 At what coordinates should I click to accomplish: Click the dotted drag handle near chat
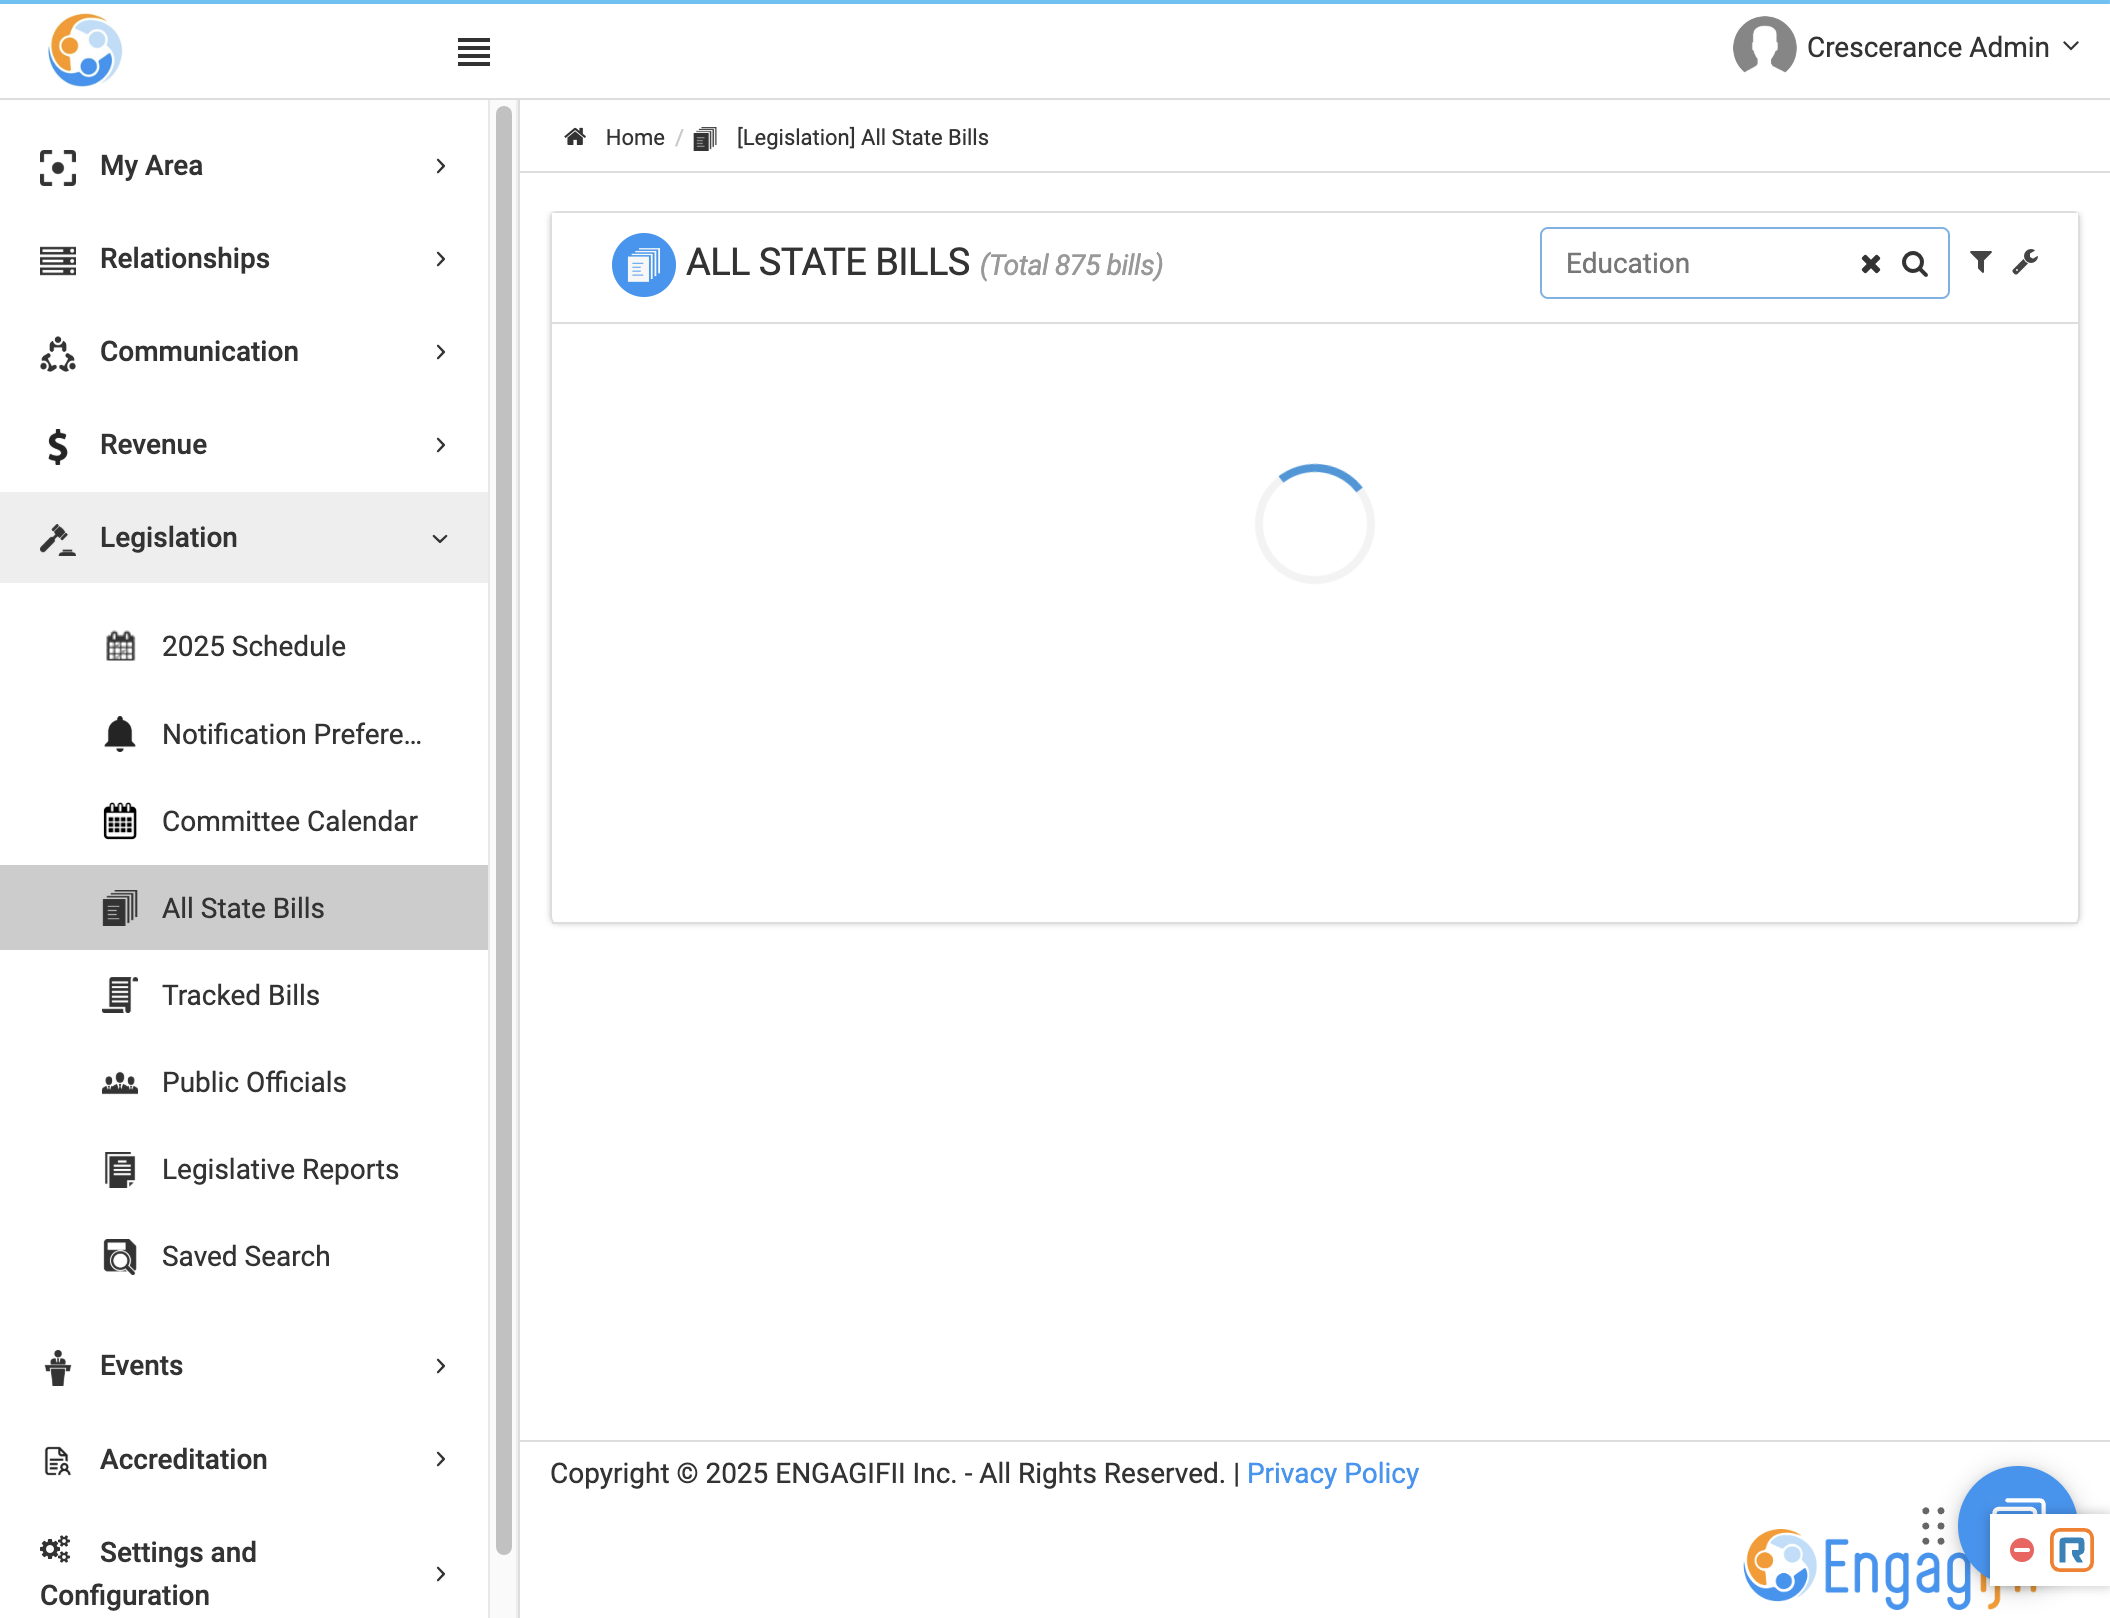[x=1933, y=1526]
